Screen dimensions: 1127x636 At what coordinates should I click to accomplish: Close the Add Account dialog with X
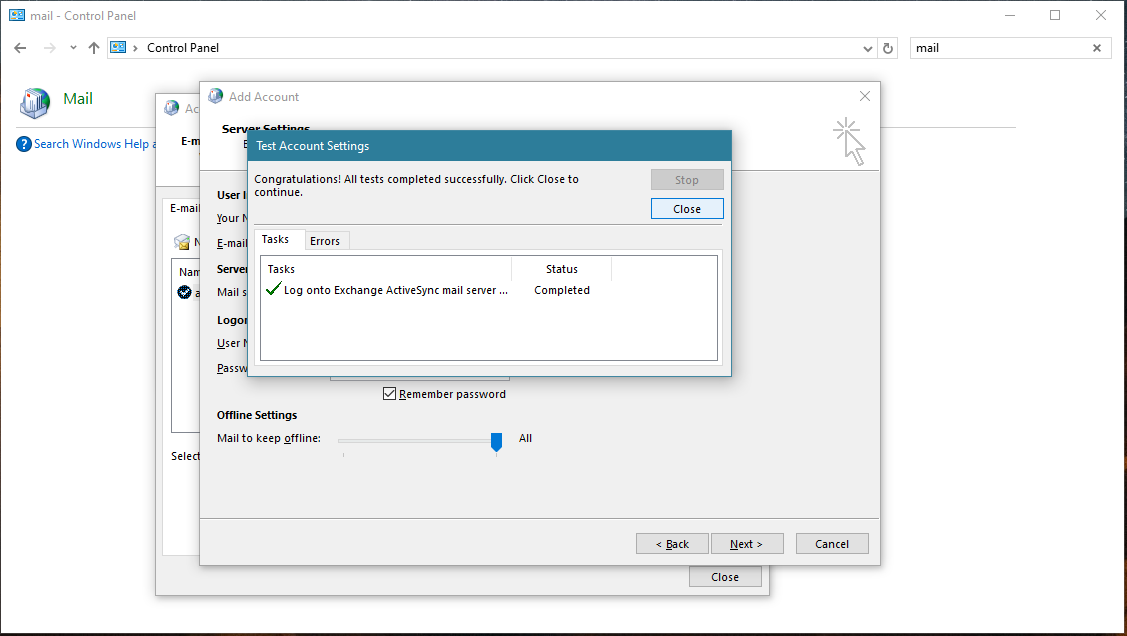pyautogui.click(x=865, y=96)
